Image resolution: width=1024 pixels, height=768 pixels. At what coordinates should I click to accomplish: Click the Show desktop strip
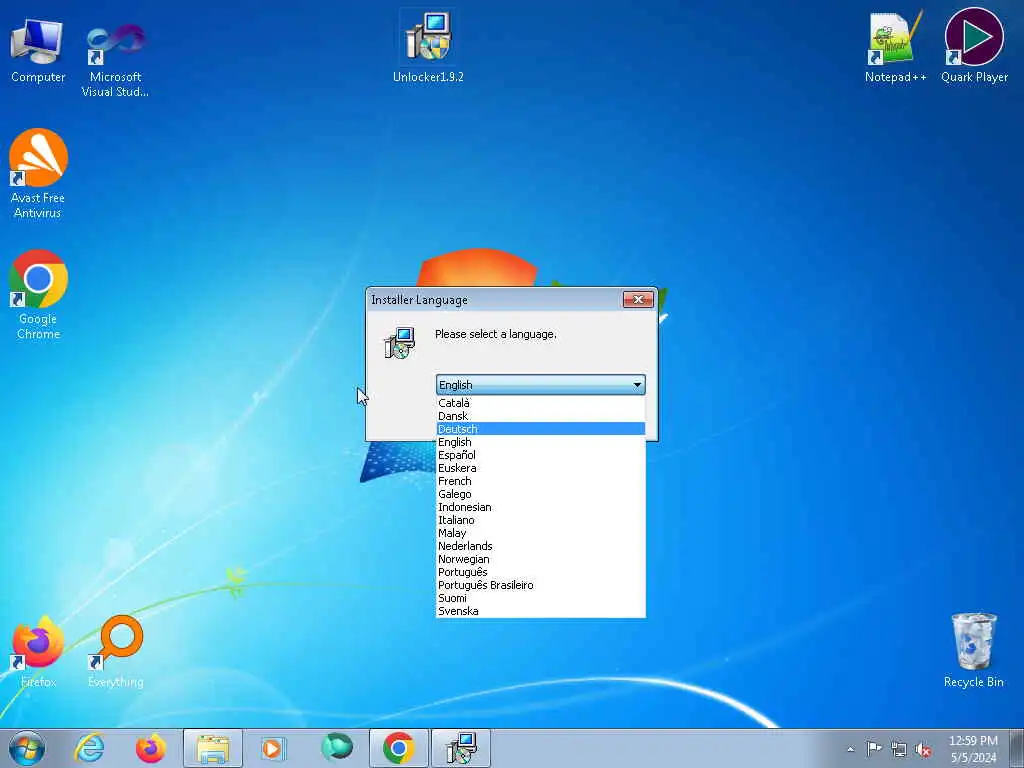click(x=1017, y=748)
